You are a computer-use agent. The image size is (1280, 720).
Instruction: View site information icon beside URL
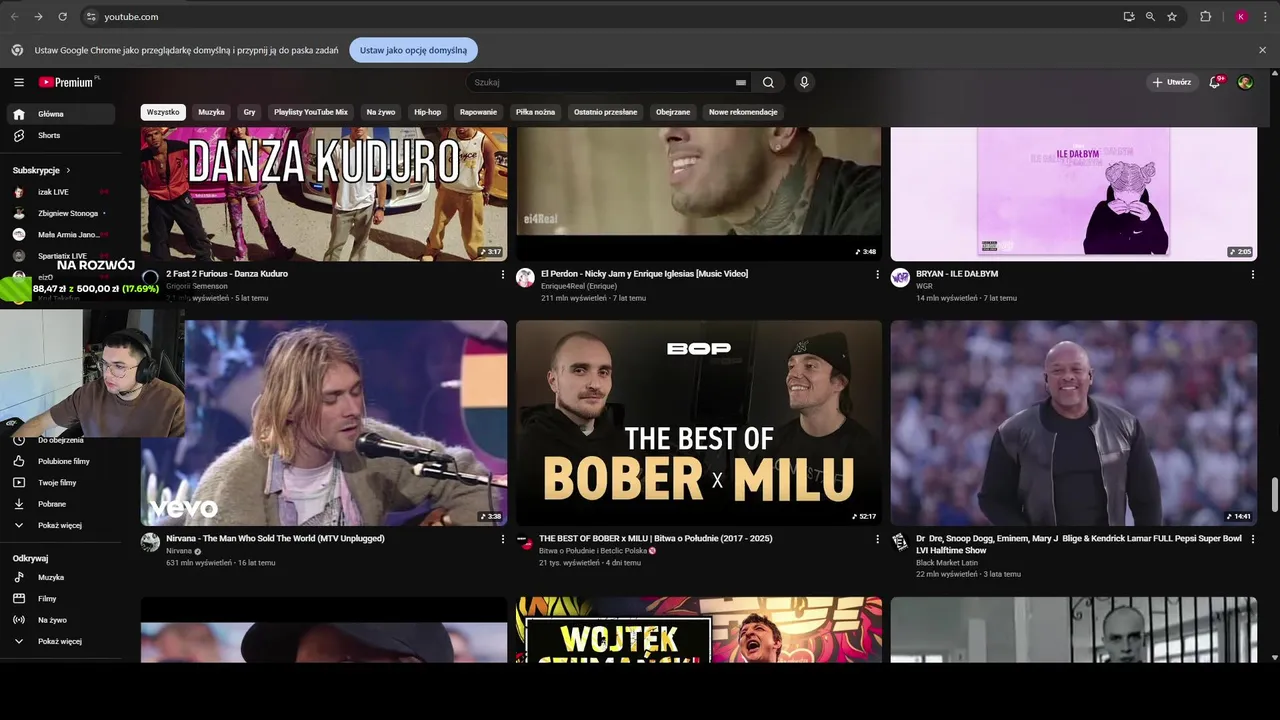pyautogui.click(x=91, y=17)
